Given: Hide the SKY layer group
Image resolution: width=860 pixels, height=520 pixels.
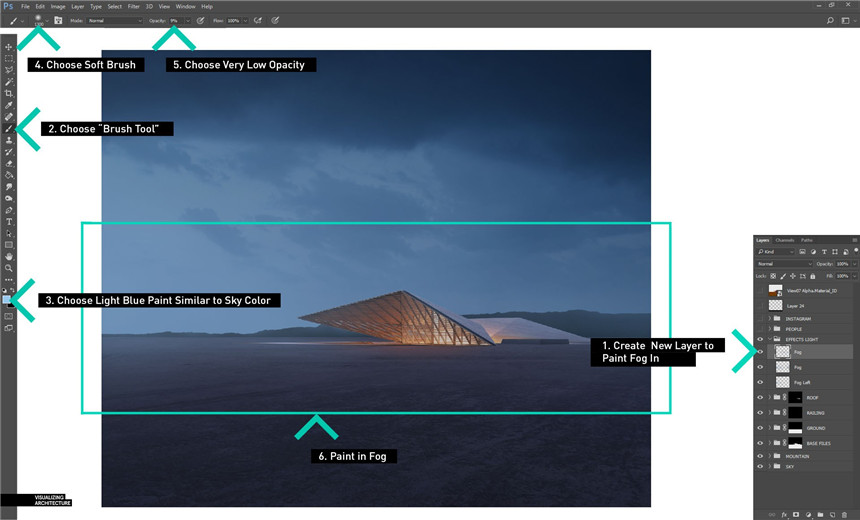Looking at the screenshot, I should pyautogui.click(x=760, y=466).
